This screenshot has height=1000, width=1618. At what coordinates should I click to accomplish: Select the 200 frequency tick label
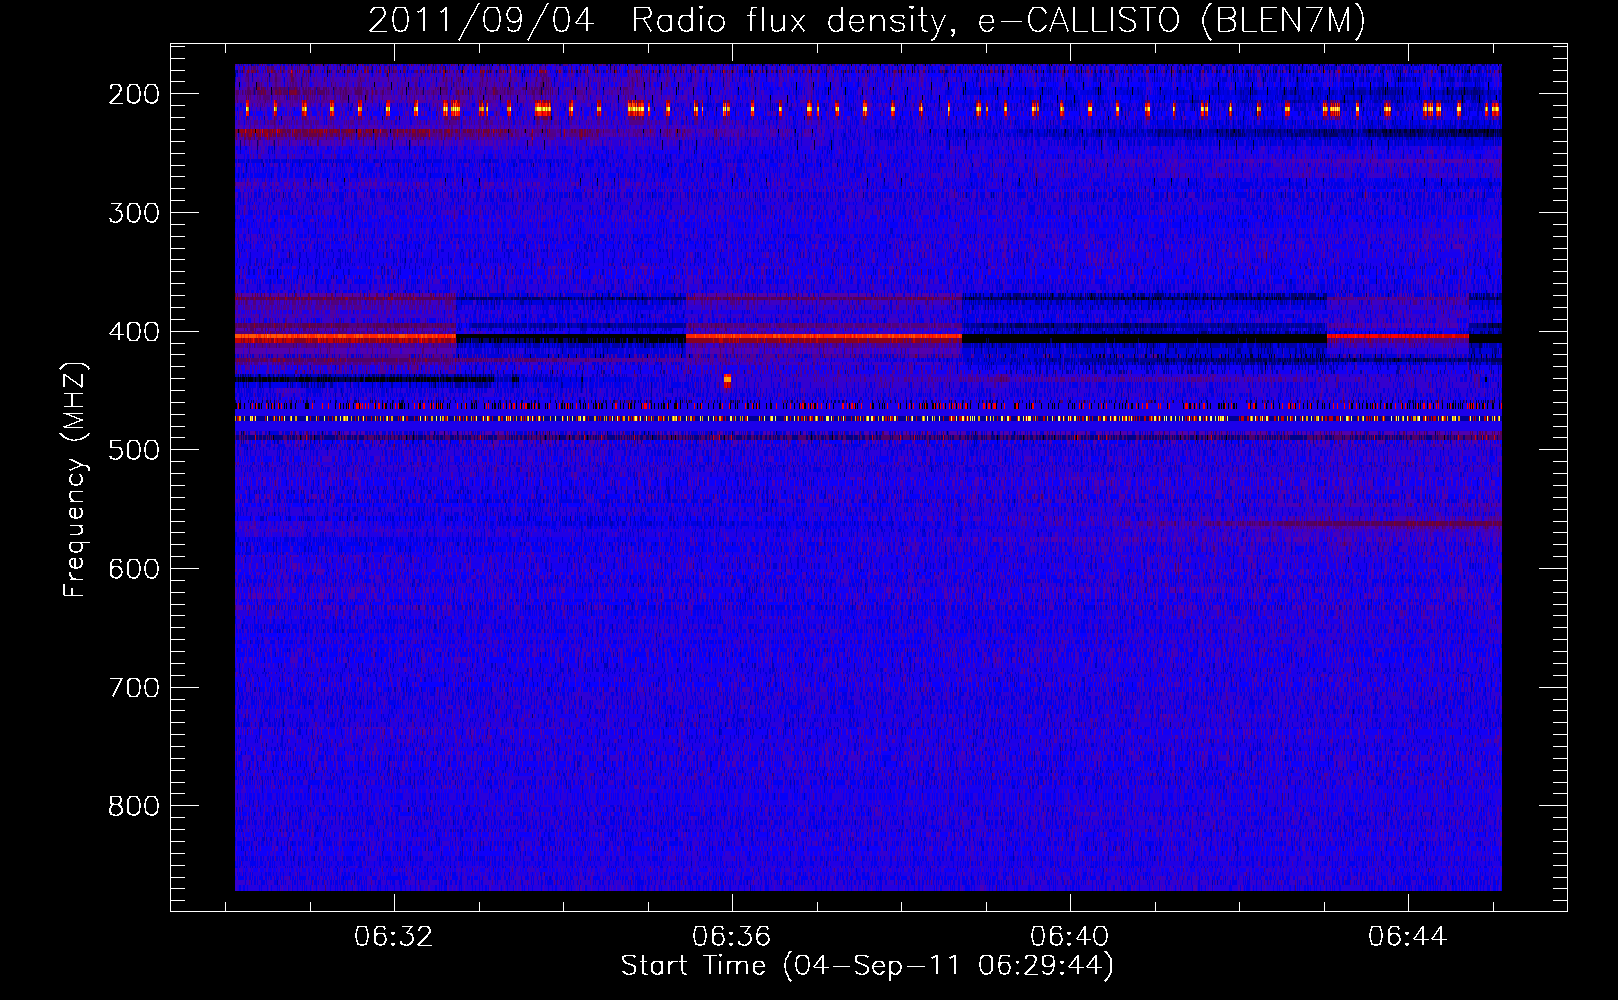pyautogui.click(x=134, y=94)
